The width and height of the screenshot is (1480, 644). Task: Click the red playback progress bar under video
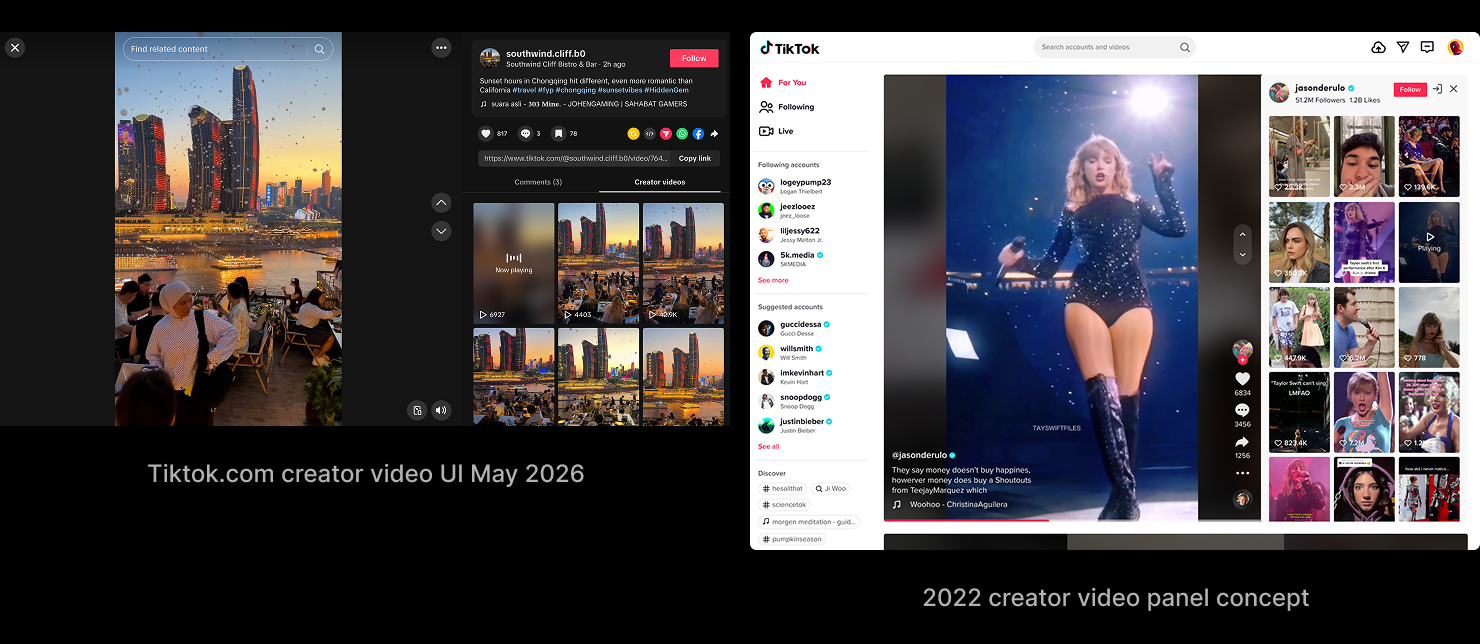967,520
